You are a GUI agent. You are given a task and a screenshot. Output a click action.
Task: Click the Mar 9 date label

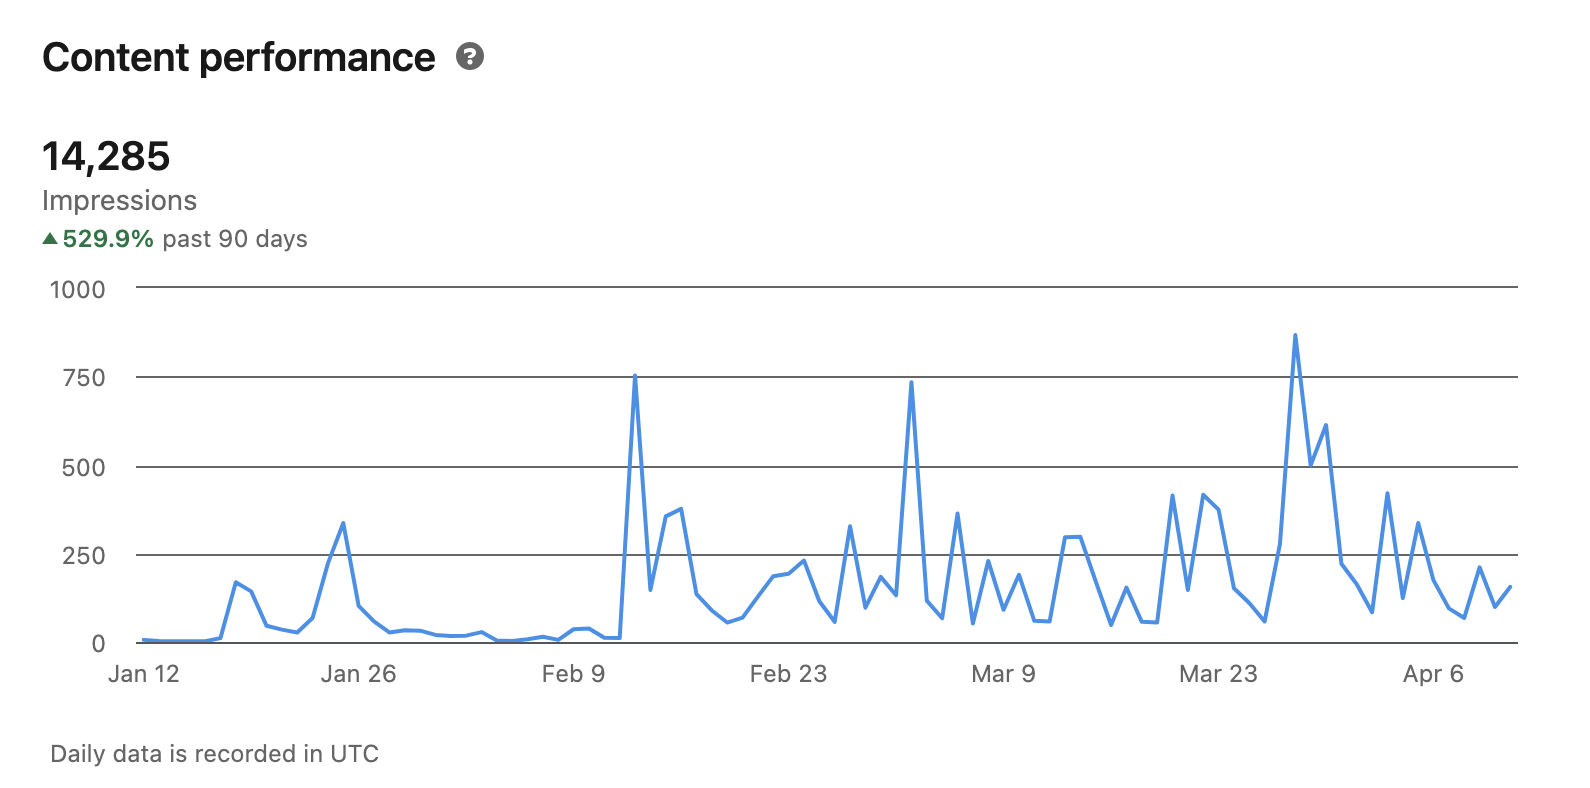point(1003,674)
